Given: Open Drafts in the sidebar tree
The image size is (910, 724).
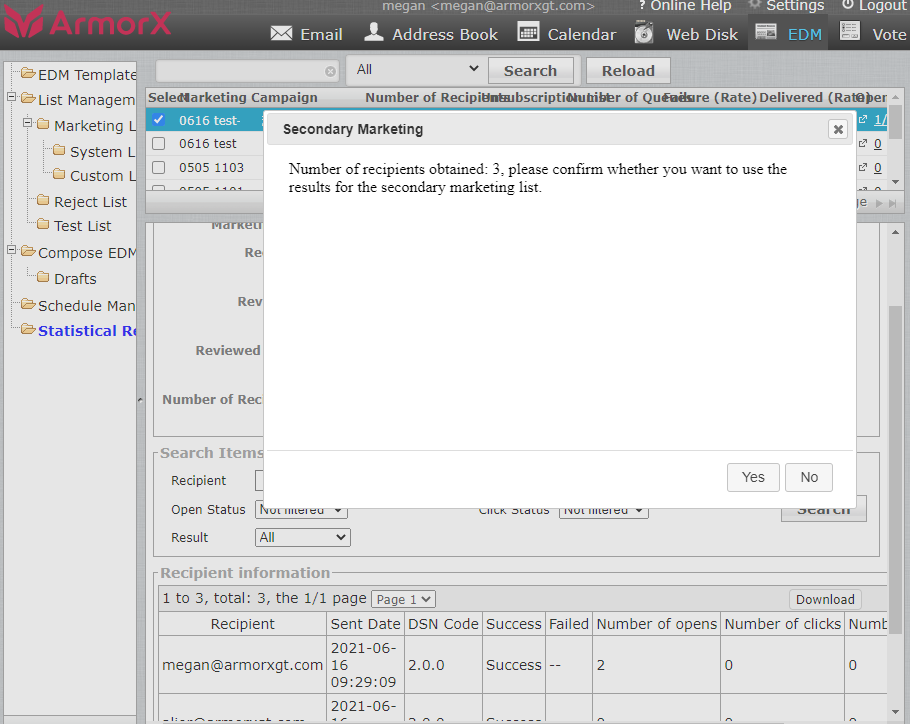Looking at the screenshot, I should pyautogui.click(x=75, y=279).
